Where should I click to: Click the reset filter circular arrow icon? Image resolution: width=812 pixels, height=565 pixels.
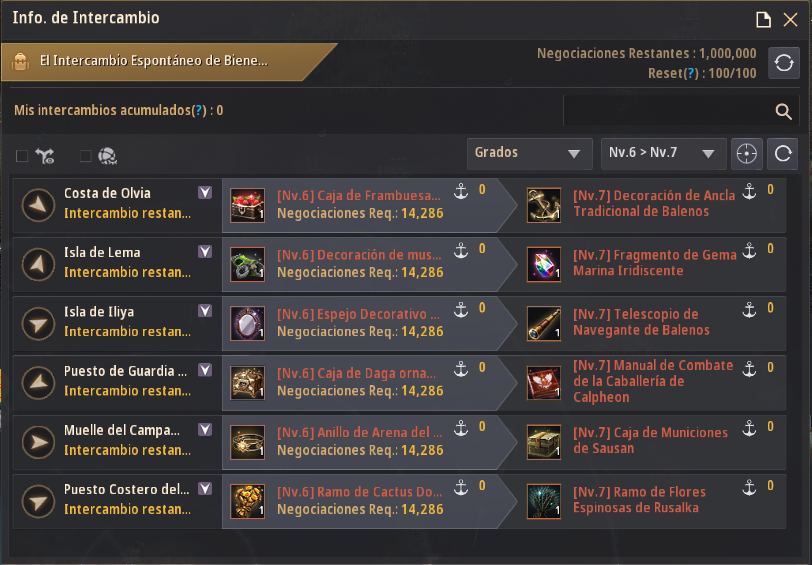(782, 154)
